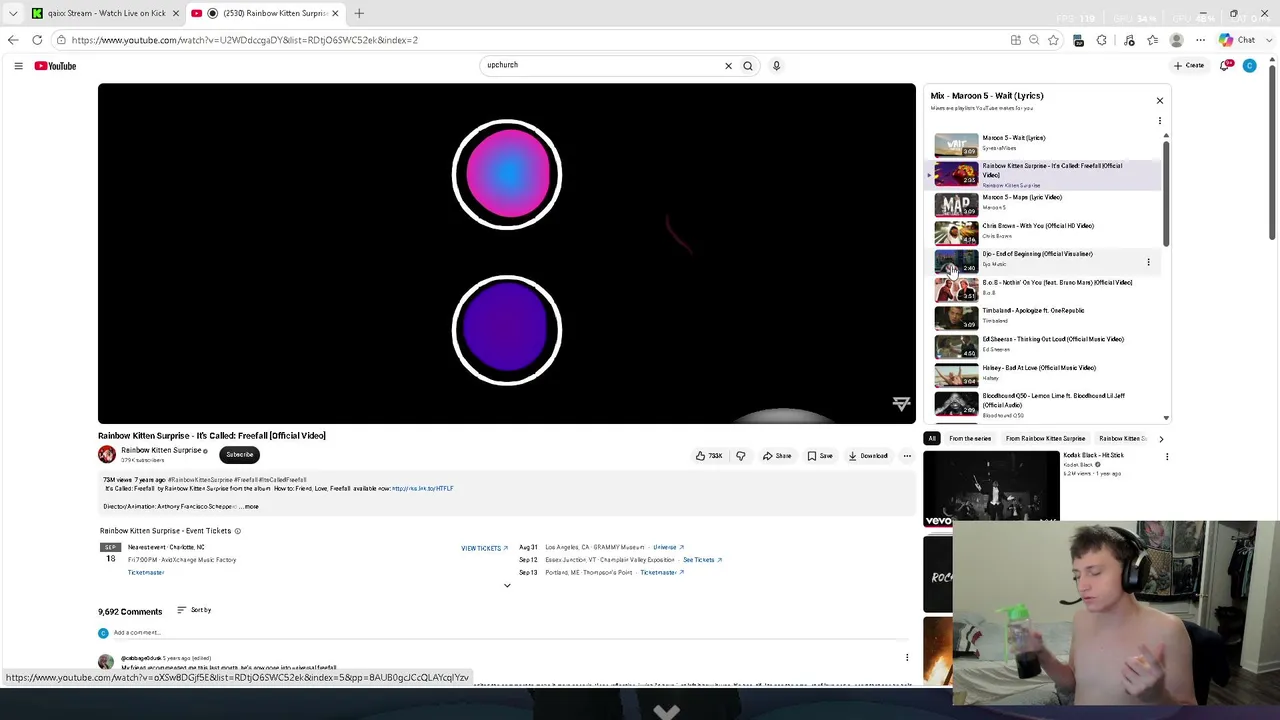Switch to qaixx Stream Kick tab
Image resolution: width=1280 pixels, height=720 pixels.
[x=105, y=13]
